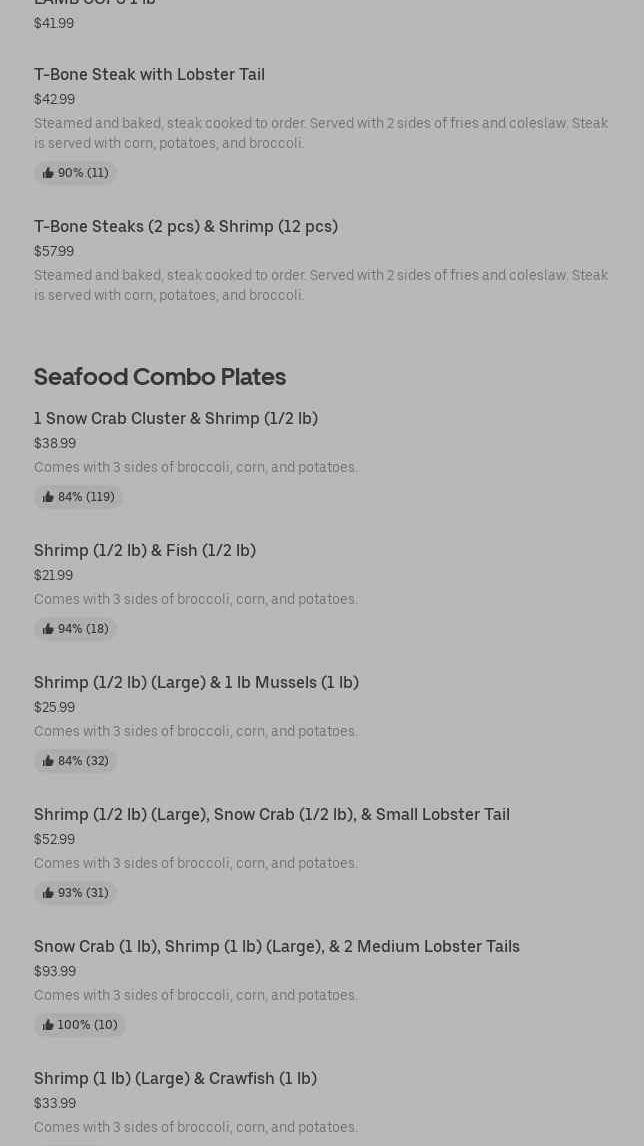Screen dimensions: 644x1146
Task: Open T-Bone Steak with Lobster Tail item
Action: pos(149,74)
